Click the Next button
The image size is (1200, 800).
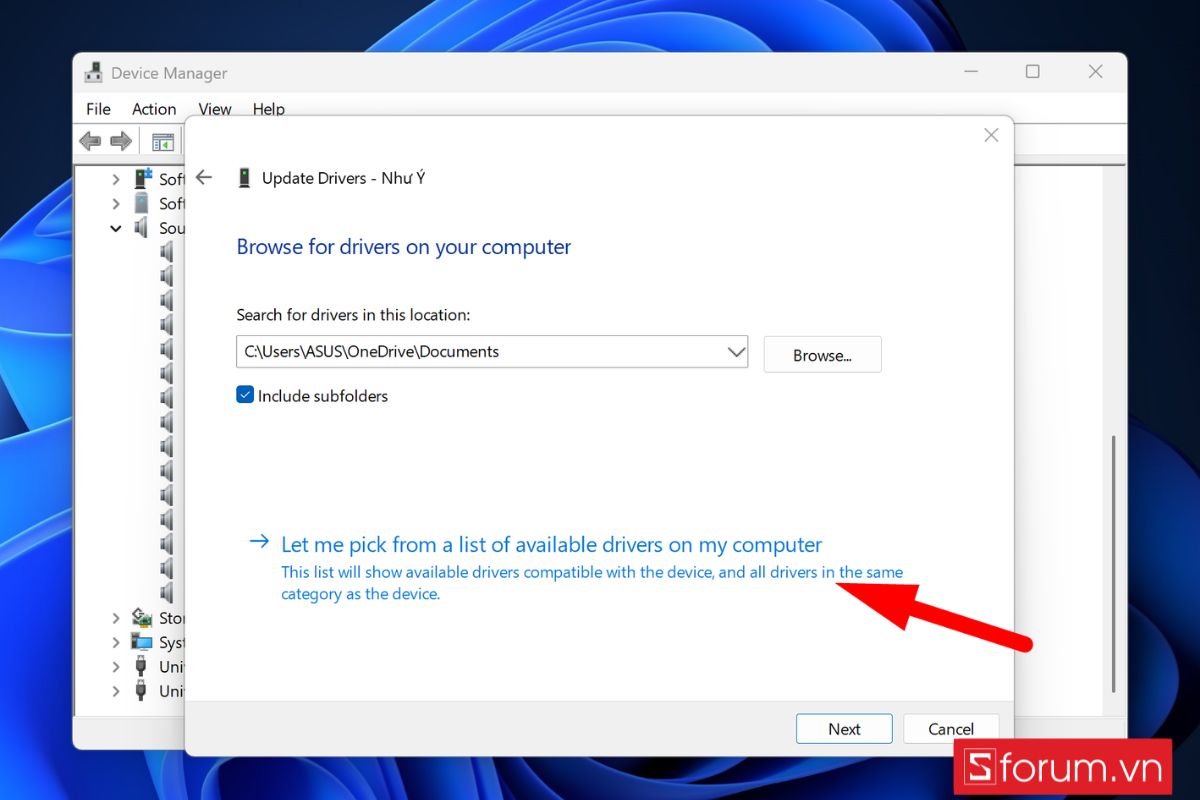tap(844, 729)
